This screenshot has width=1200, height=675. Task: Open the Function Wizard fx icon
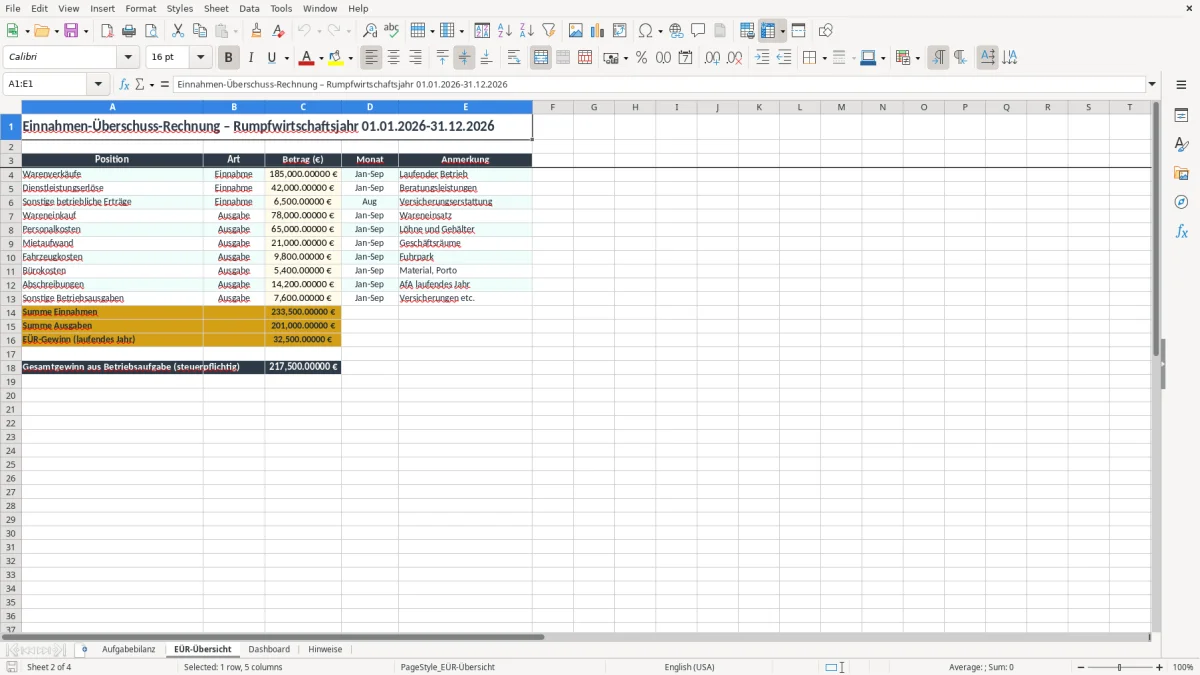point(124,85)
